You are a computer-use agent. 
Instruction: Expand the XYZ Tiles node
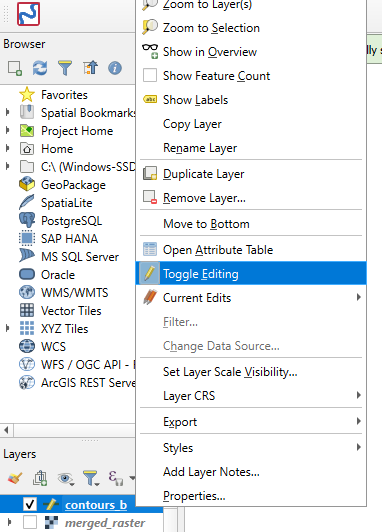(x=7, y=328)
